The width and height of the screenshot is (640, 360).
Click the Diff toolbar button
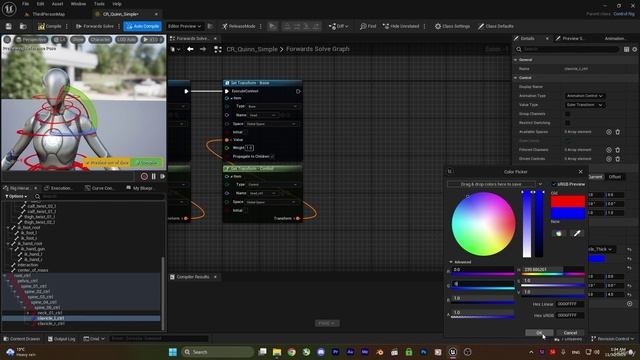pyautogui.click(x=338, y=26)
